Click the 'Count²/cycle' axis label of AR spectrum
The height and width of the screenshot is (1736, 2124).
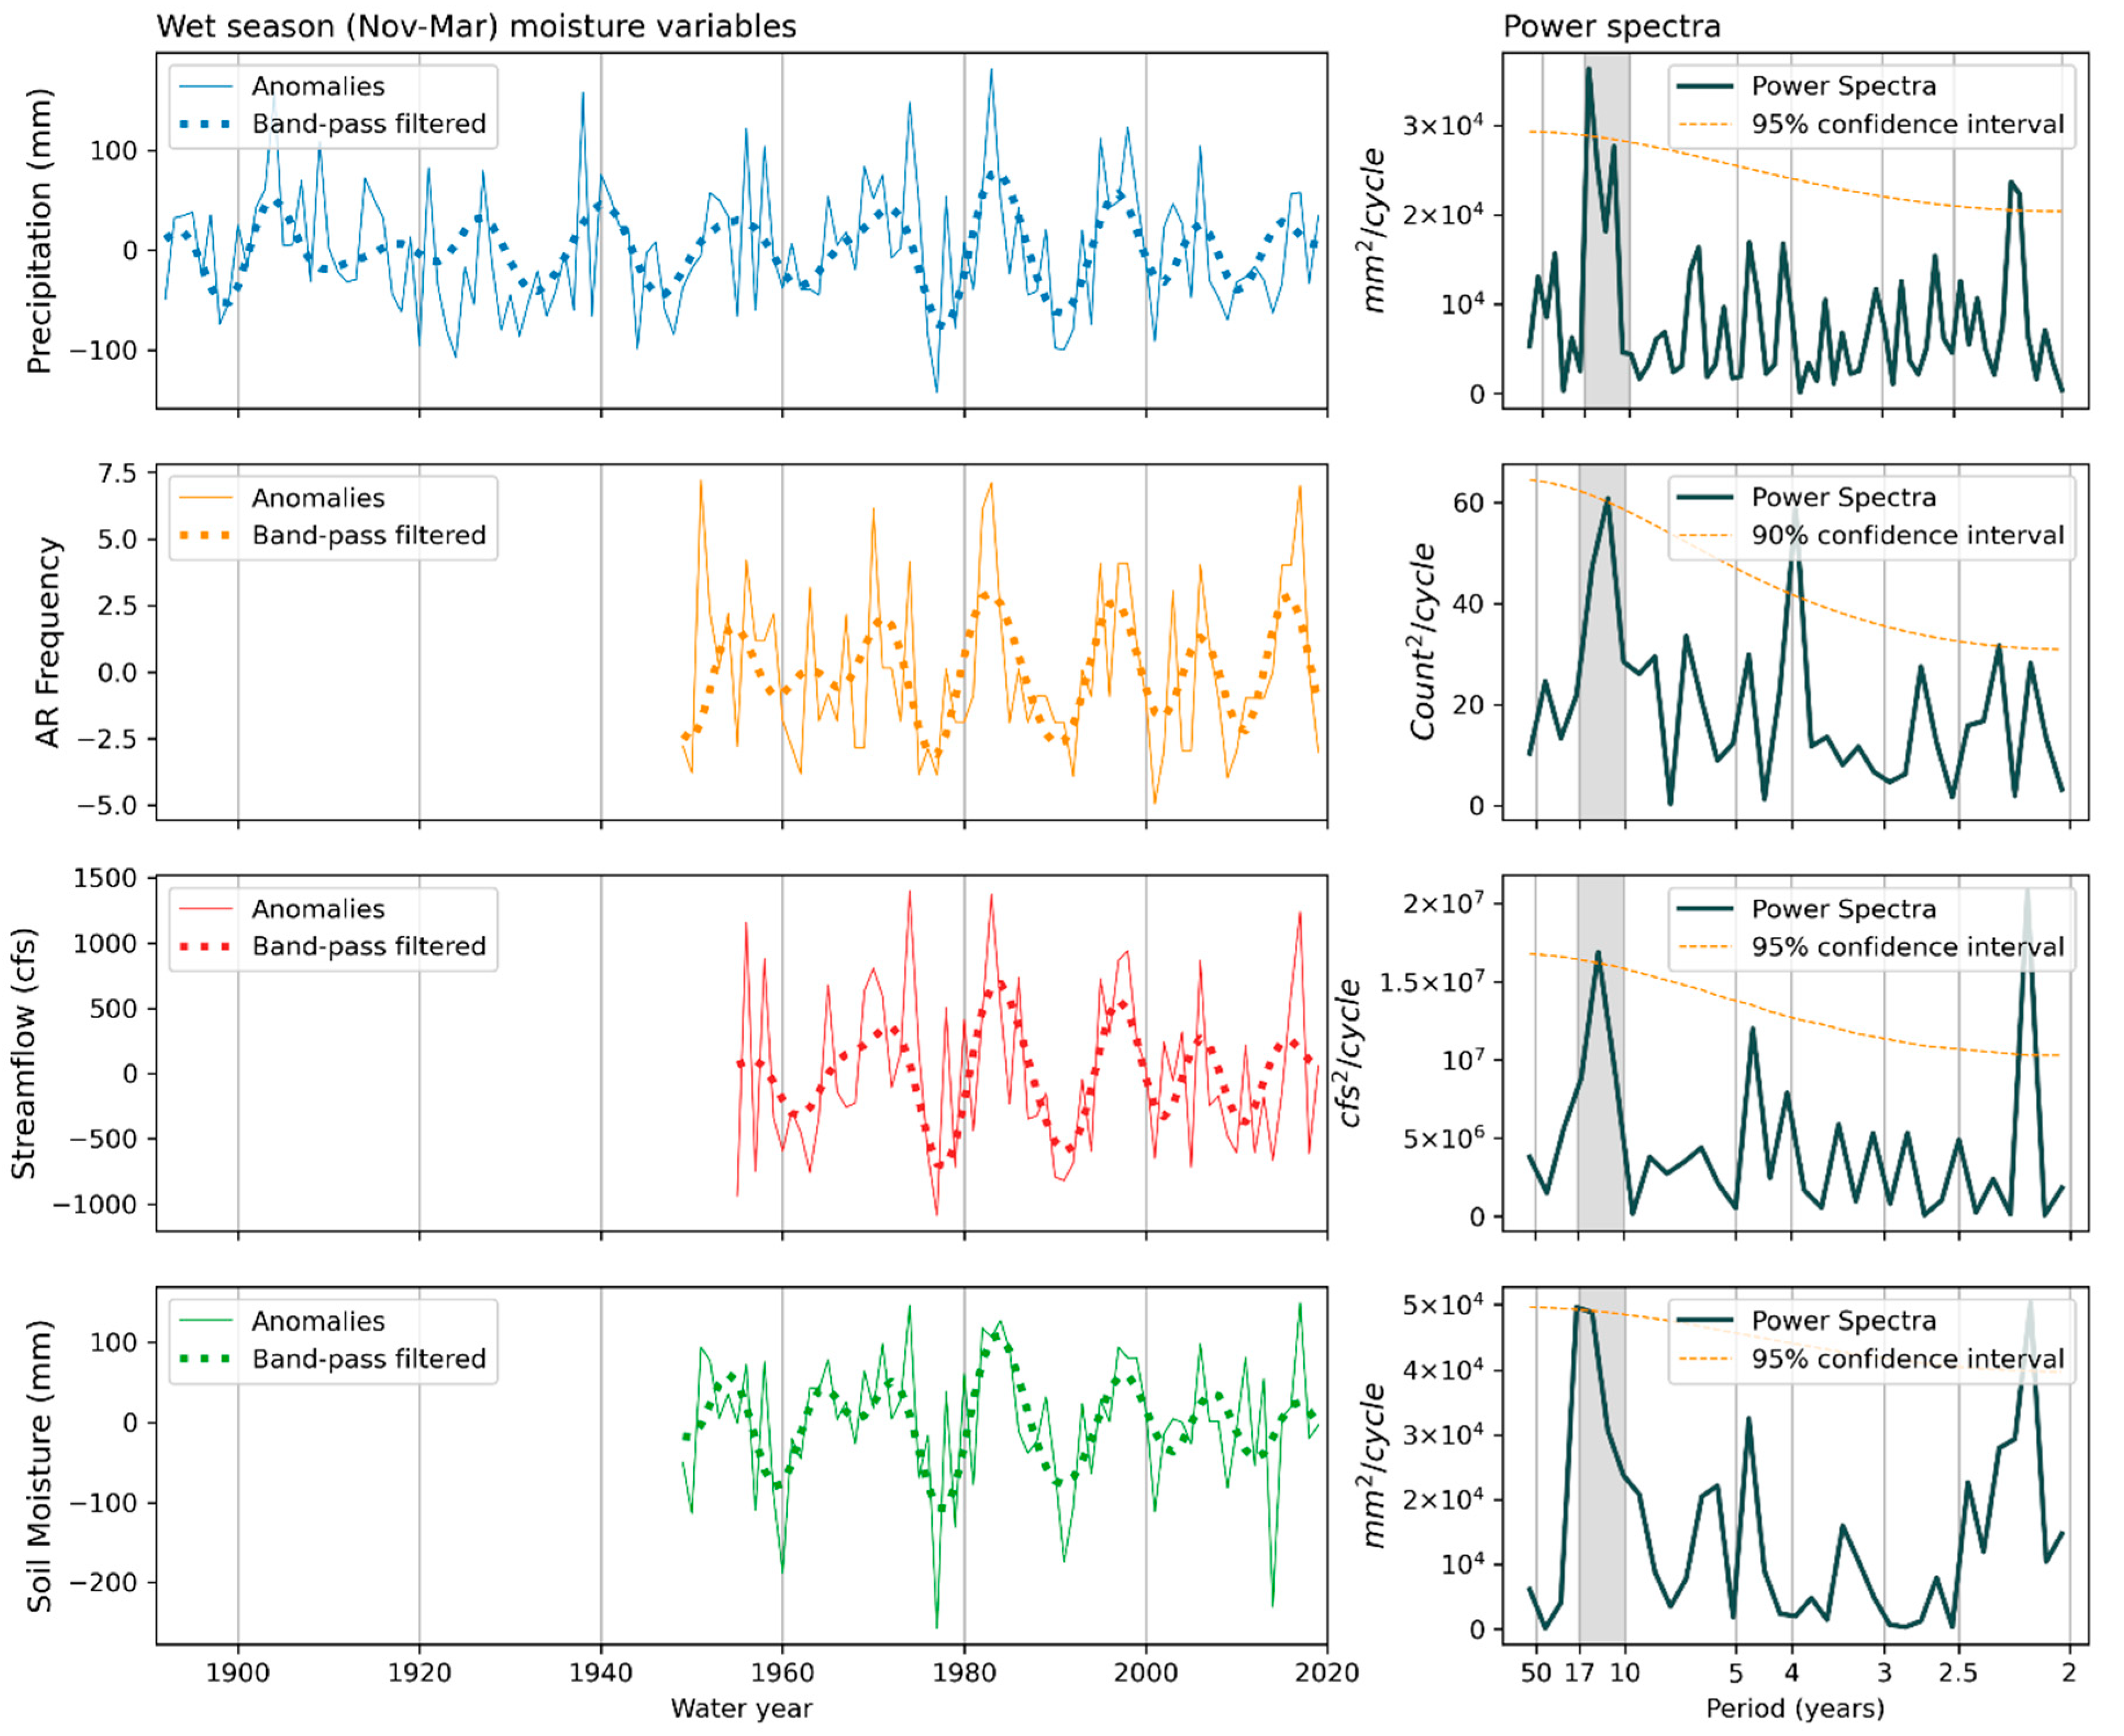pos(1422,642)
